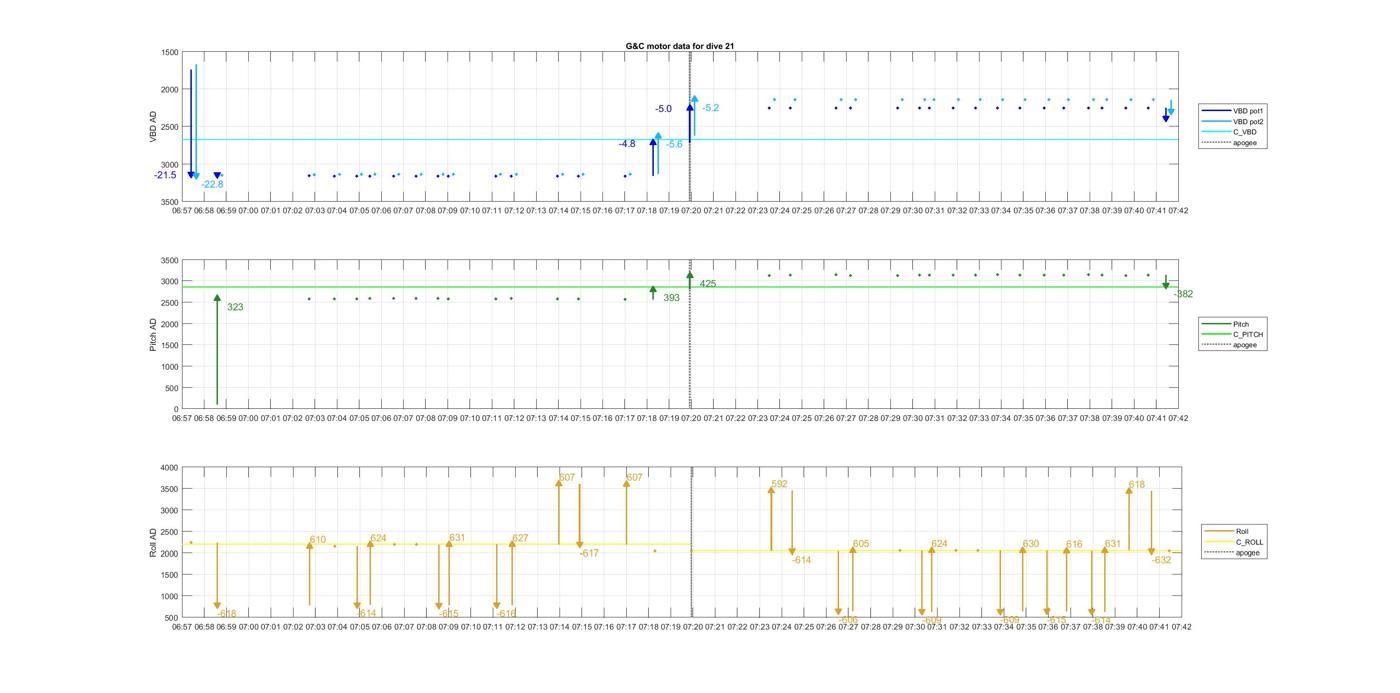This screenshot has height=693, width=1400.
Task: Click the '-22.8' VBD data label
Action: point(212,184)
